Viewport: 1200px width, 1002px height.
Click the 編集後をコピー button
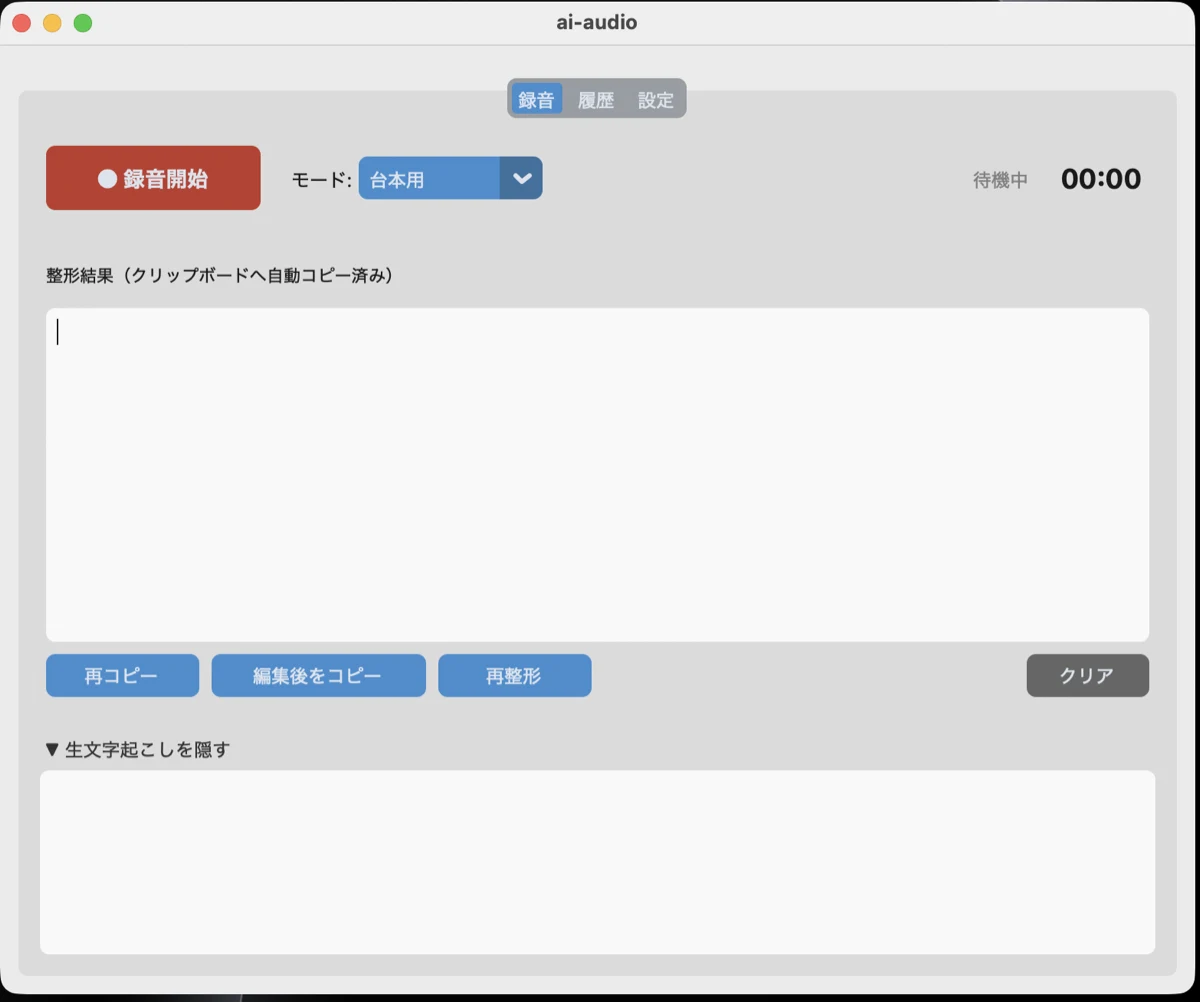click(318, 676)
